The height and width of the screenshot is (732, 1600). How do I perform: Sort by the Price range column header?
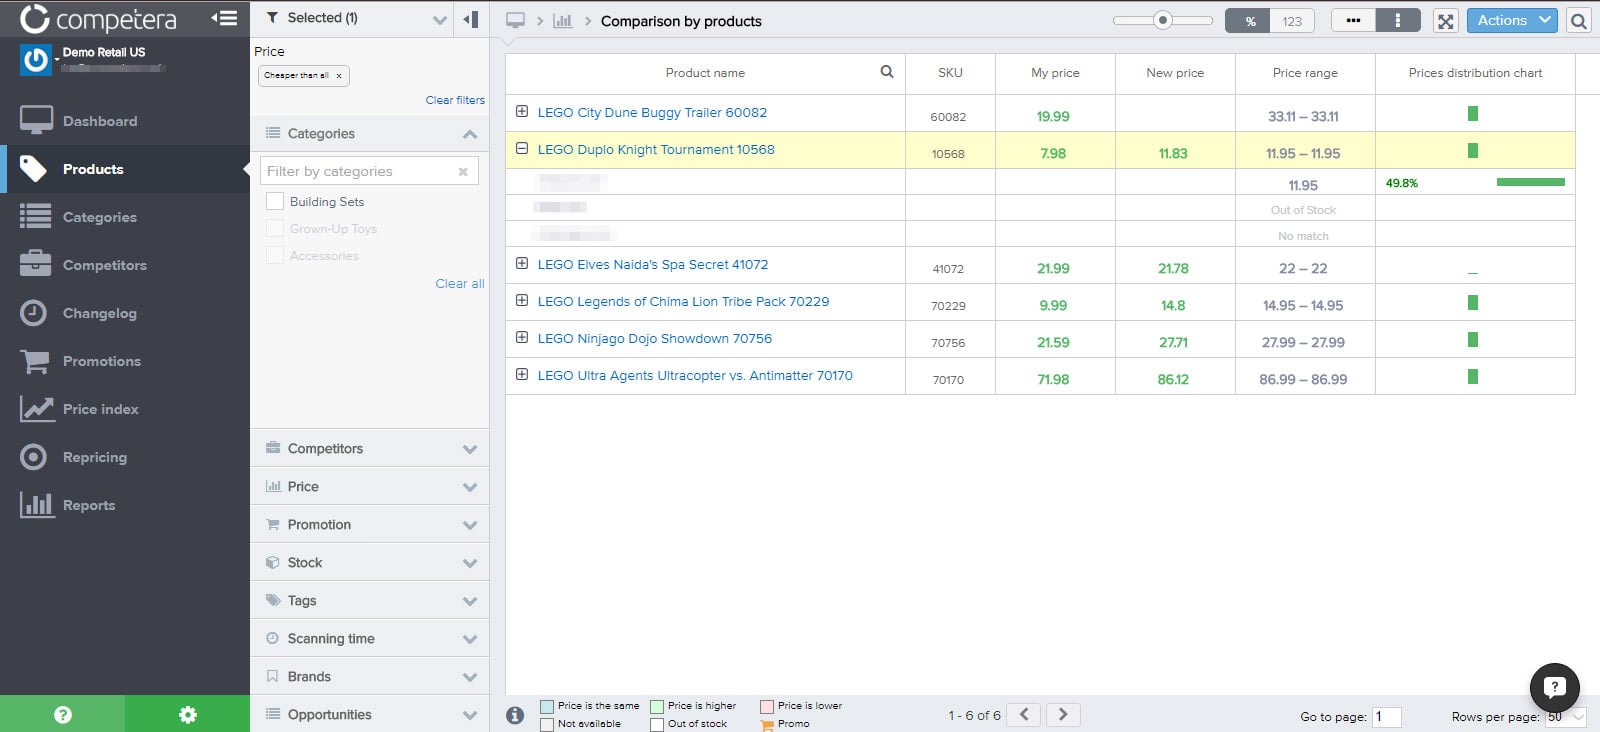tap(1305, 73)
